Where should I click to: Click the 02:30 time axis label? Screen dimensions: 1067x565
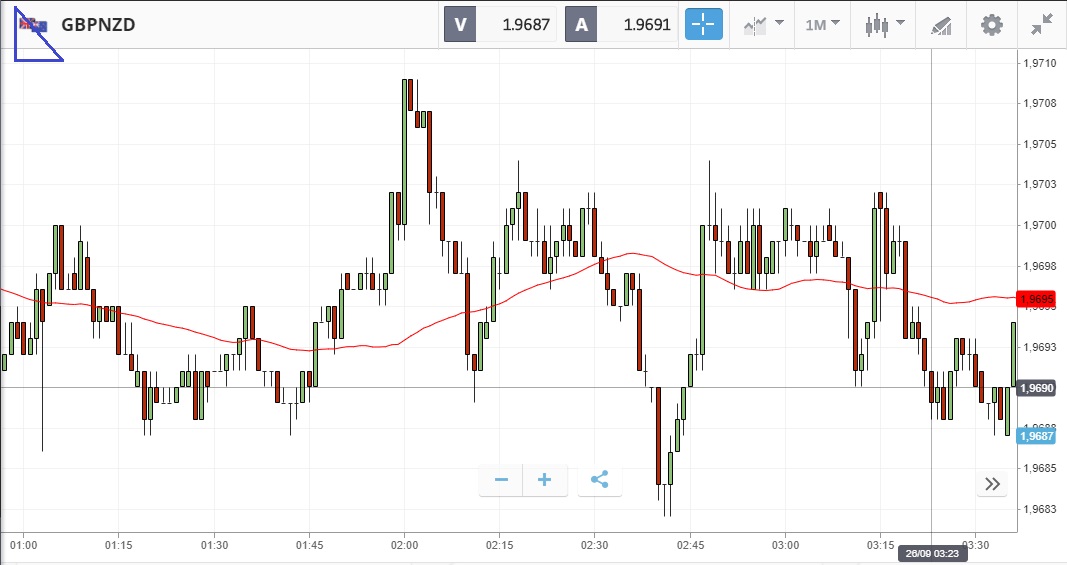594,546
